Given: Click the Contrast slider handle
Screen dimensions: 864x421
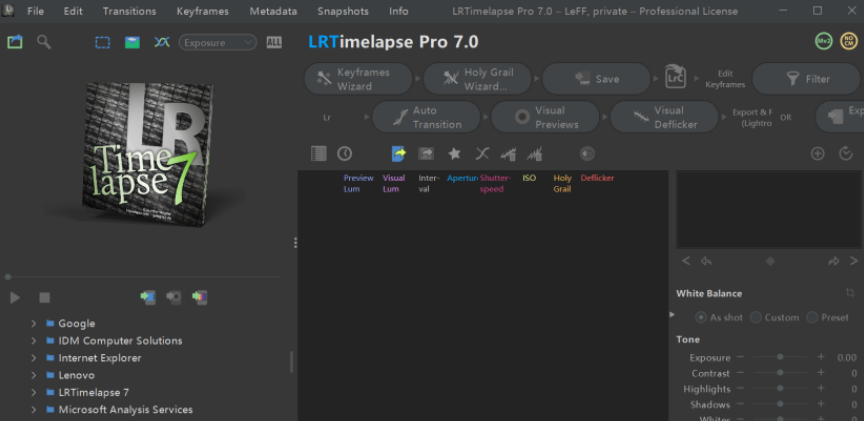Looking at the screenshot, I should click(780, 373).
